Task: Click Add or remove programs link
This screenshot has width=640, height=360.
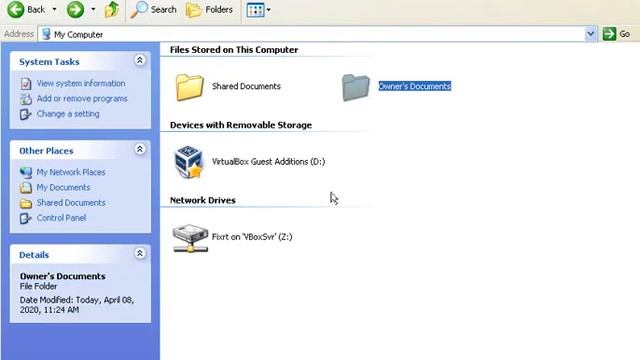Action: 82,98
